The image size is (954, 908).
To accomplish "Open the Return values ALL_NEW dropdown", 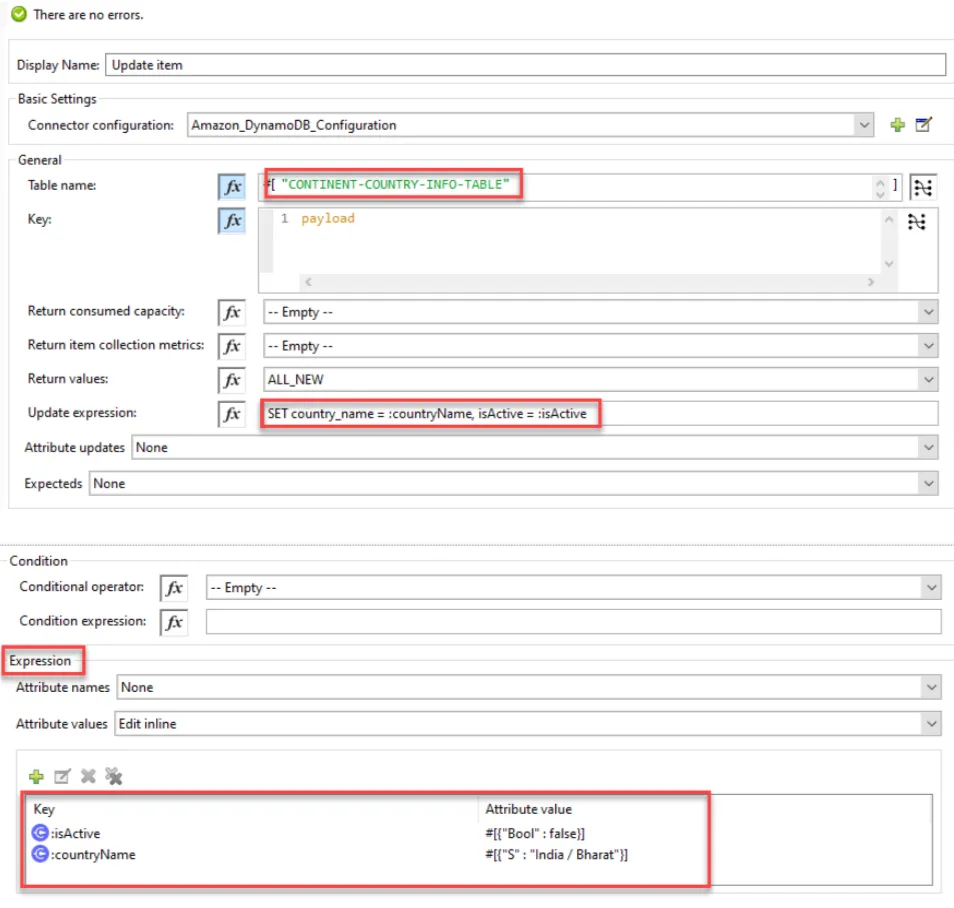I will click(x=928, y=380).
